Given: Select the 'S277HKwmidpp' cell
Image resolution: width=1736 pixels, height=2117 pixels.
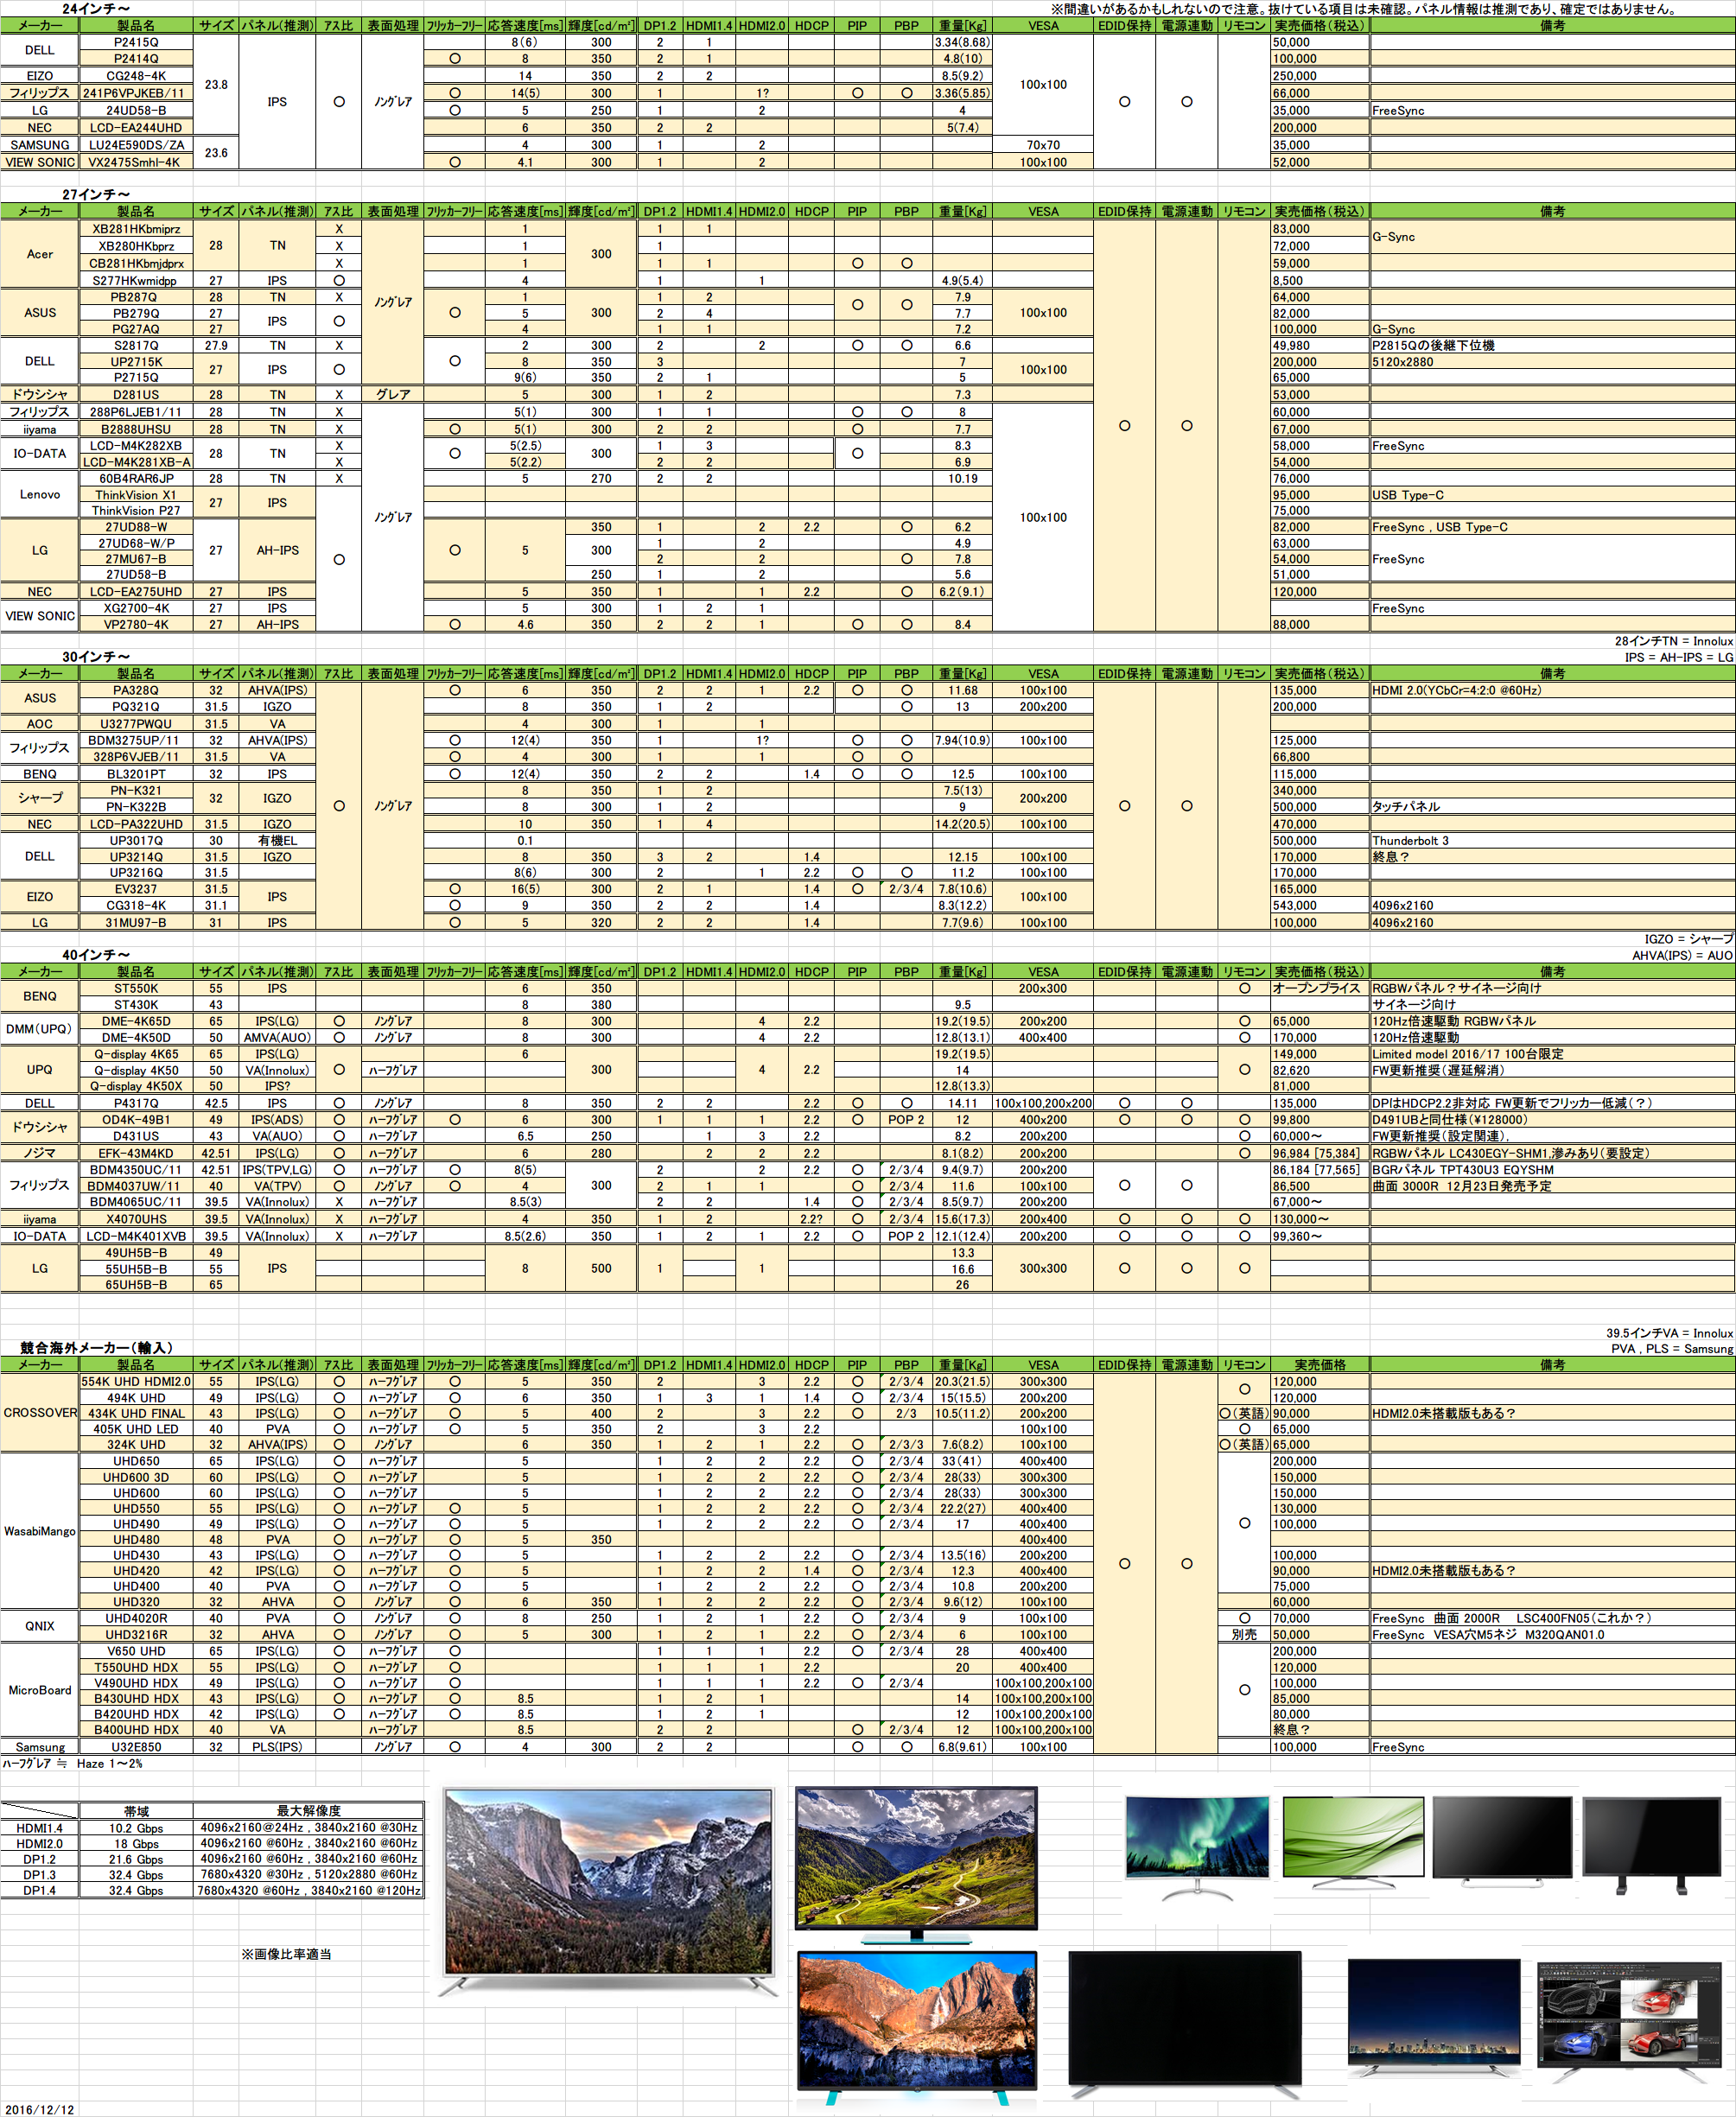Looking at the screenshot, I should [x=136, y=280].
